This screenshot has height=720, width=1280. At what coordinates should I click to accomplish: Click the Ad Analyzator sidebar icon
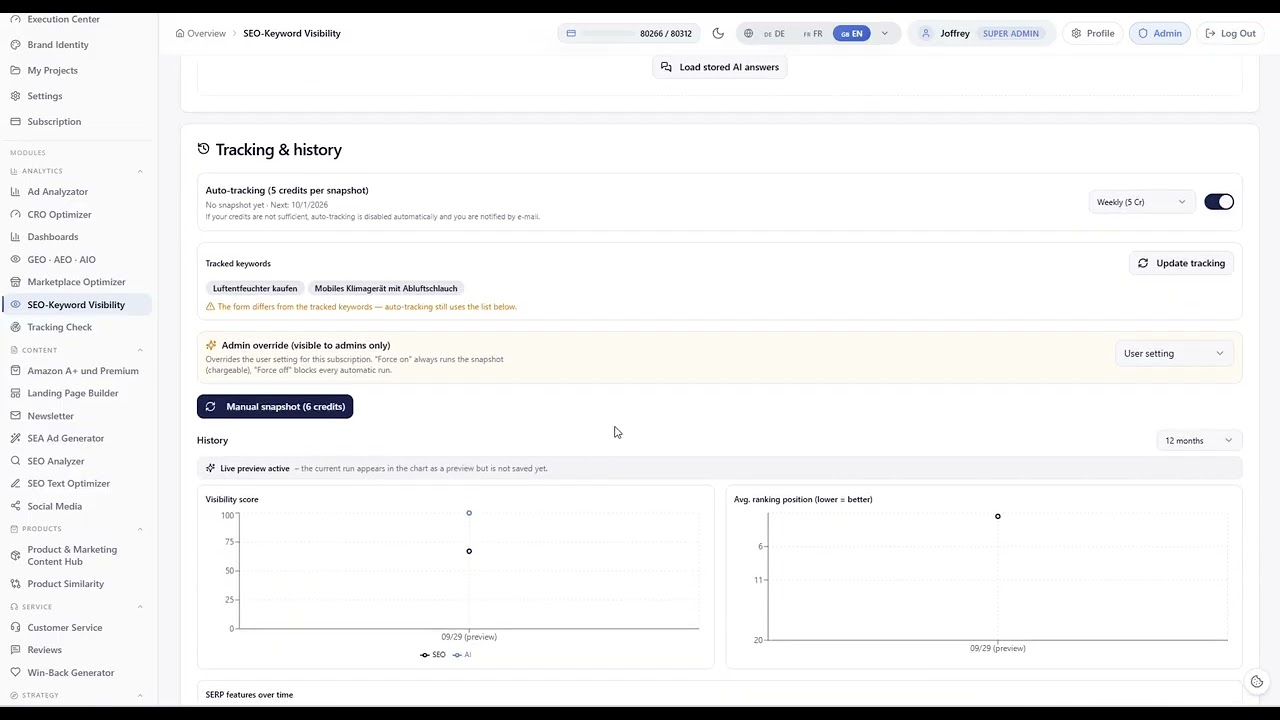(16, 192)
